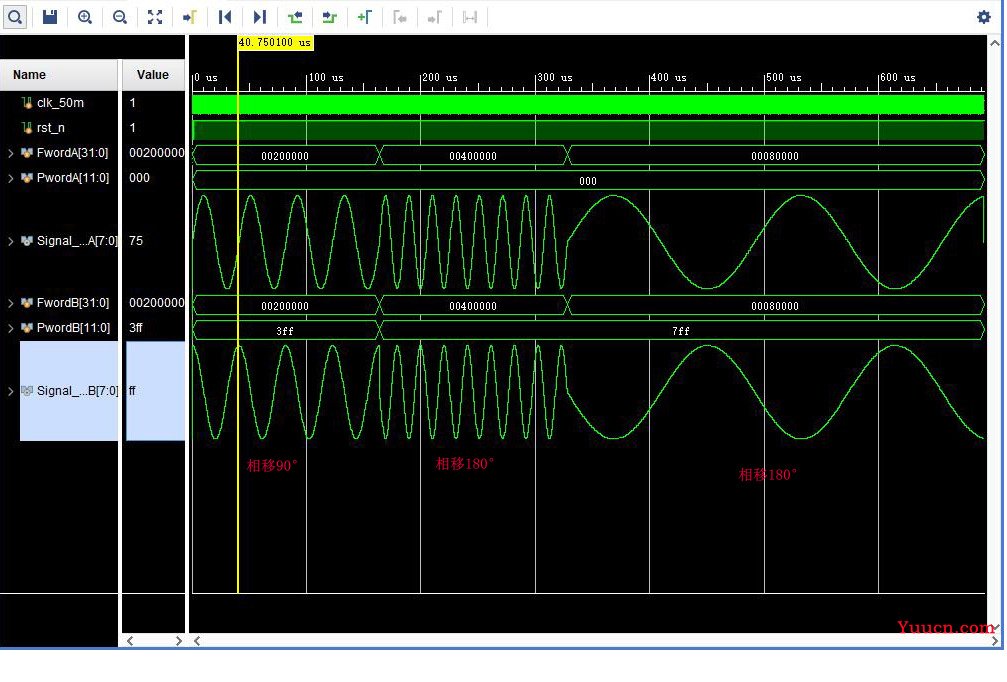
Task: Go to previous transition
Action: pos(295,17)
